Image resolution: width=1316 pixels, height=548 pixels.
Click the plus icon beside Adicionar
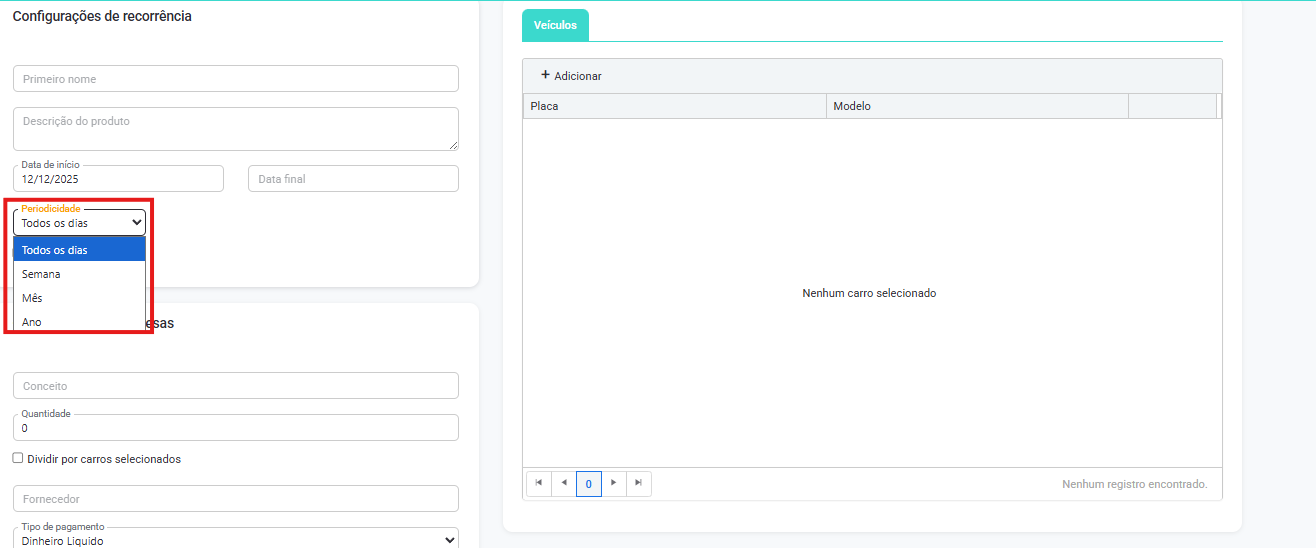coord(545,75)
